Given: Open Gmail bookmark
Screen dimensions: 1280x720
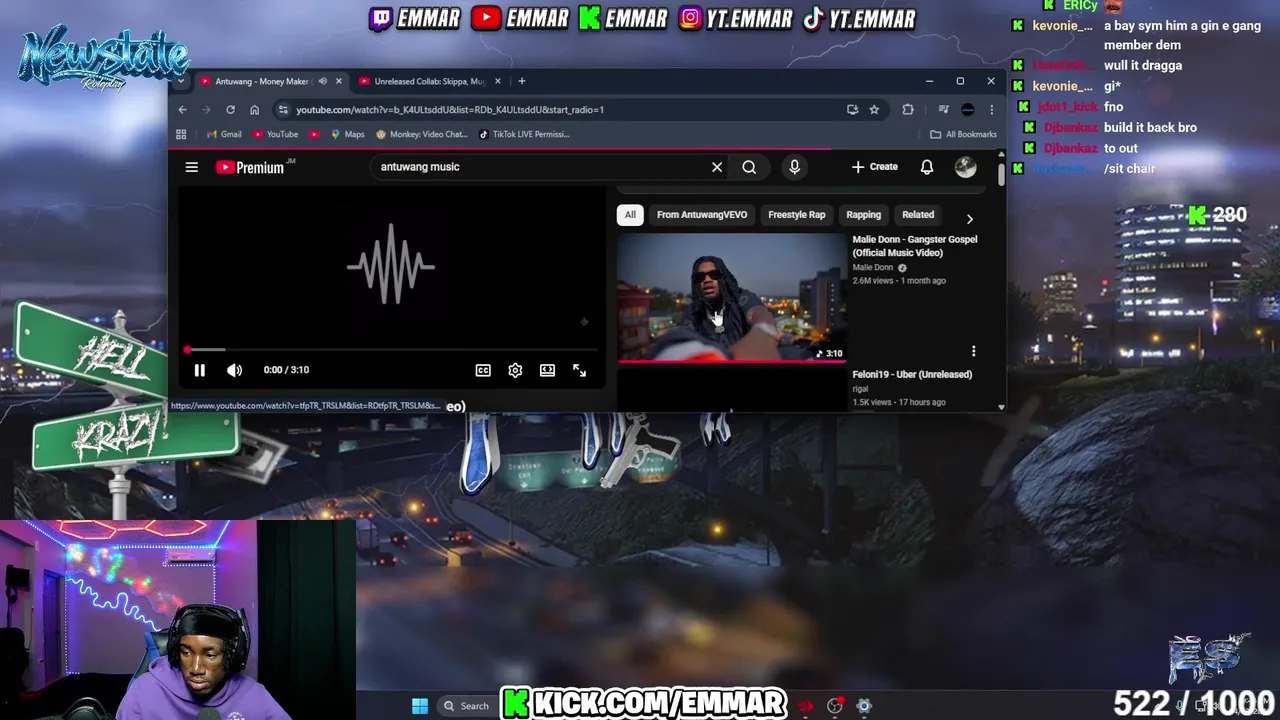Looking at the screenshot, I should (x=224, y=134).
